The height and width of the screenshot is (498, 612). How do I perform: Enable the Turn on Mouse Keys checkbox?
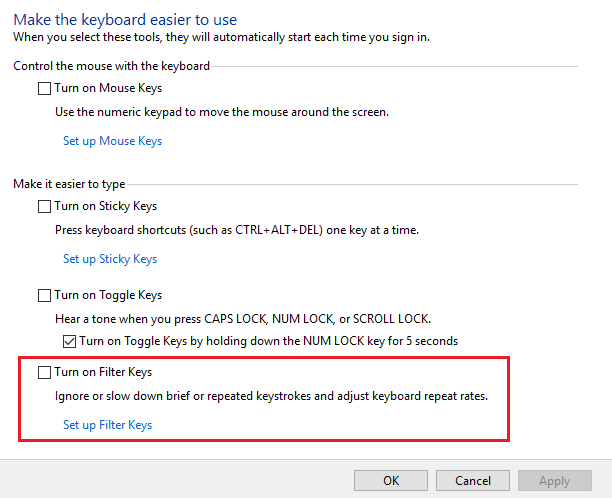tap(44, 89)
